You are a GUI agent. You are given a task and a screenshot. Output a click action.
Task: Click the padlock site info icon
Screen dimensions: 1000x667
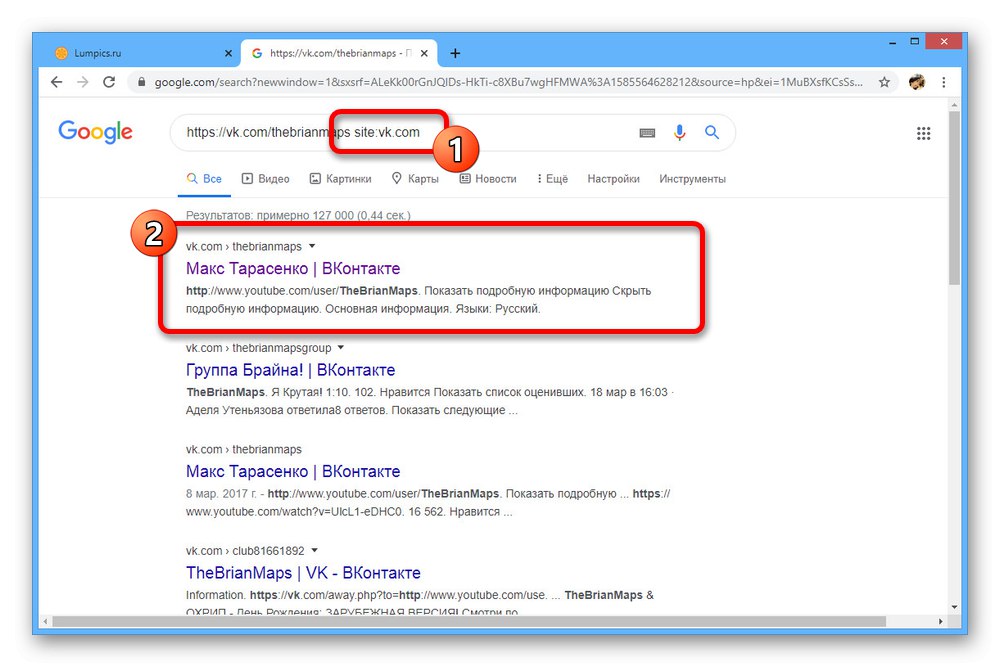tap(142, 82)
